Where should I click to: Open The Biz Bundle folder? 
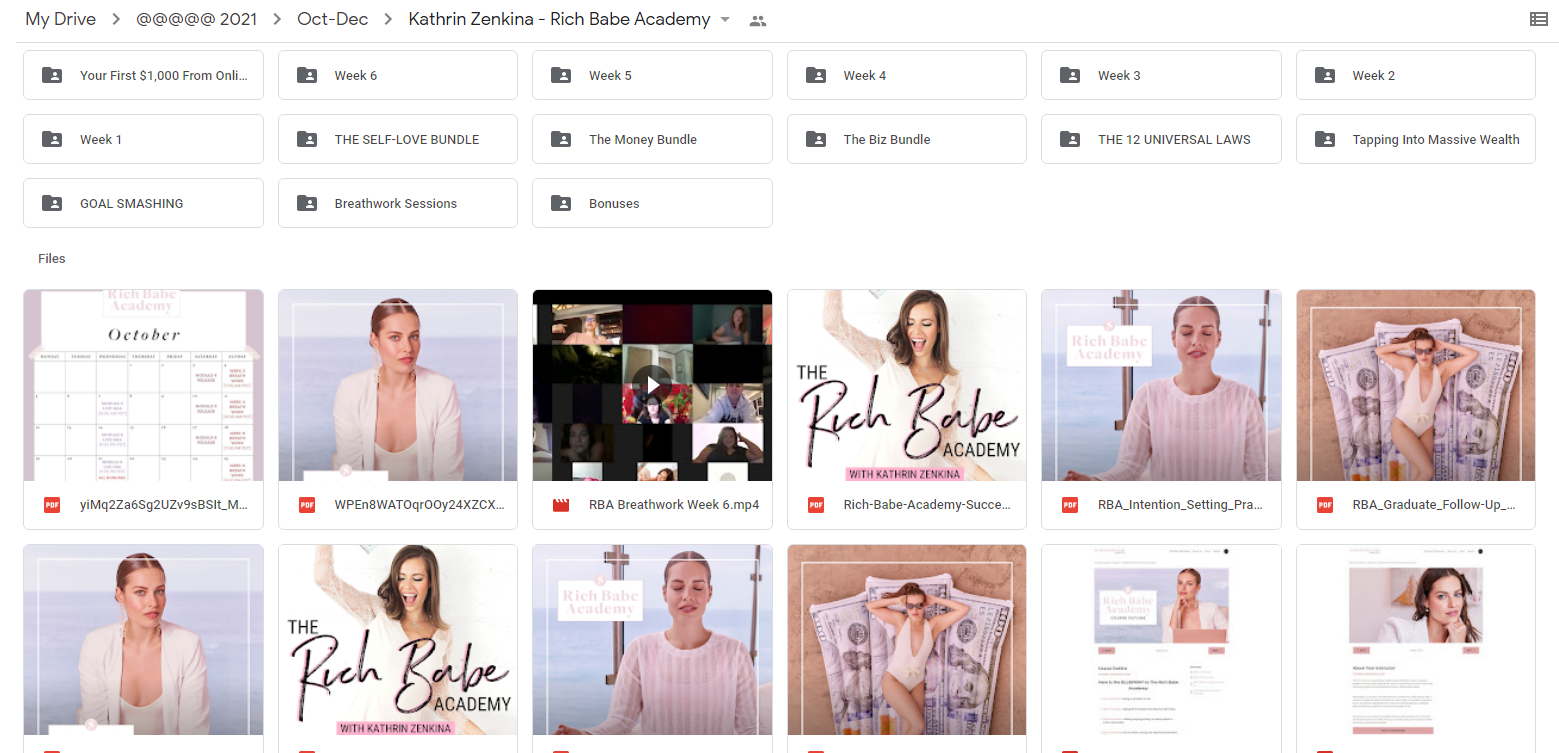click(x=907, y=139)
